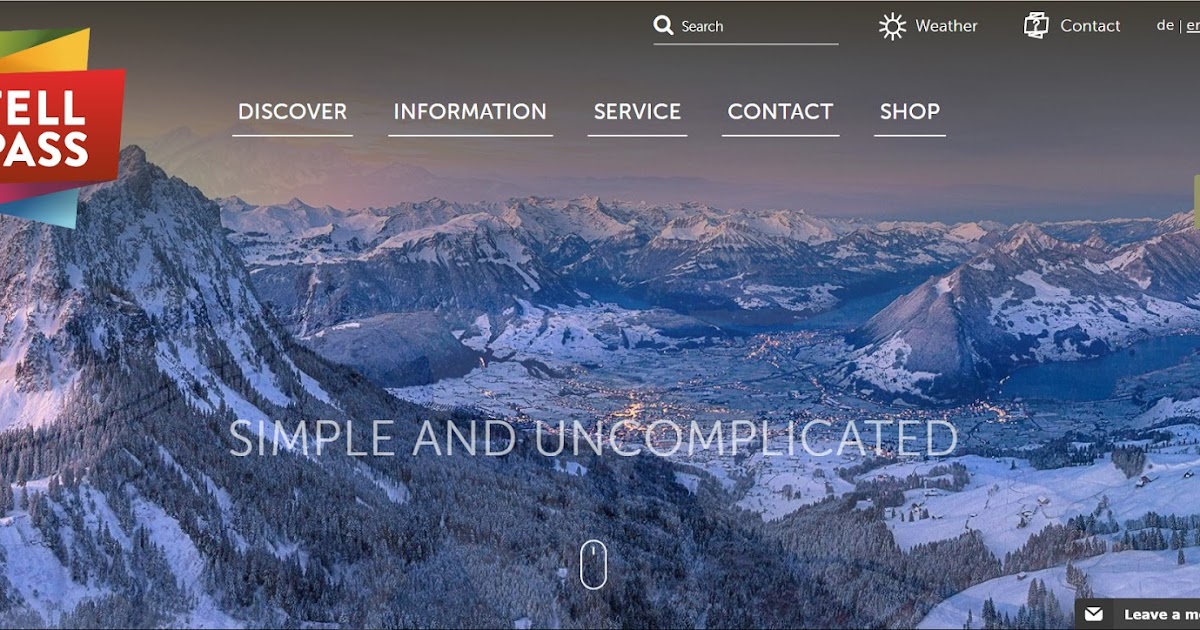This screenshot has width=1200, height=630.
Task: Click the Simple and Uncomplicated headline
Action: point(593,439)
